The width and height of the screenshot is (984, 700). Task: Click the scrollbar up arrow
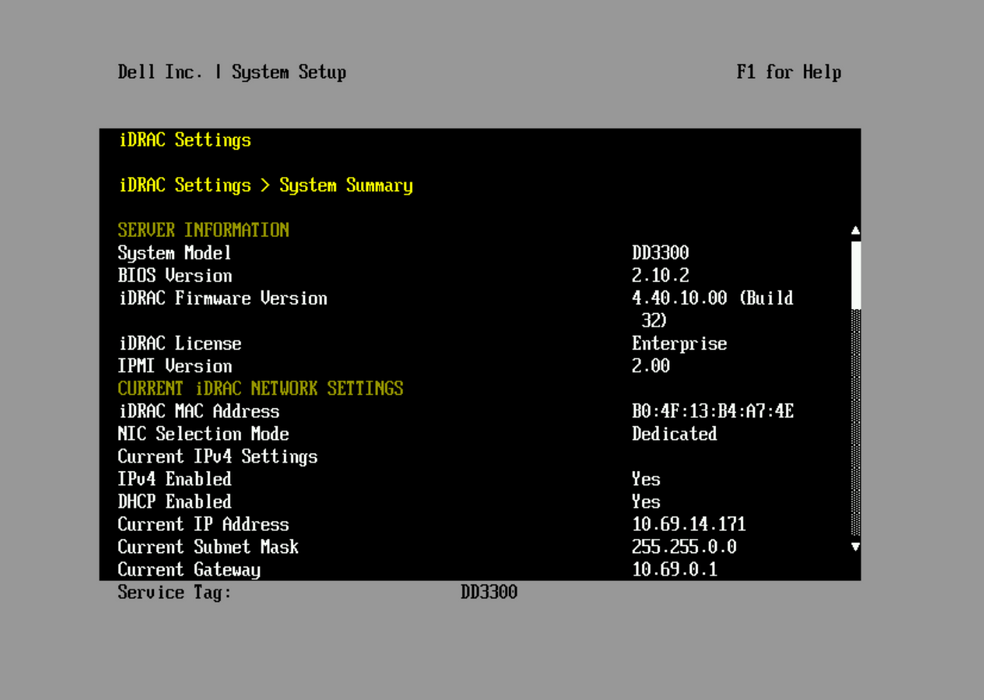[855, 231]
